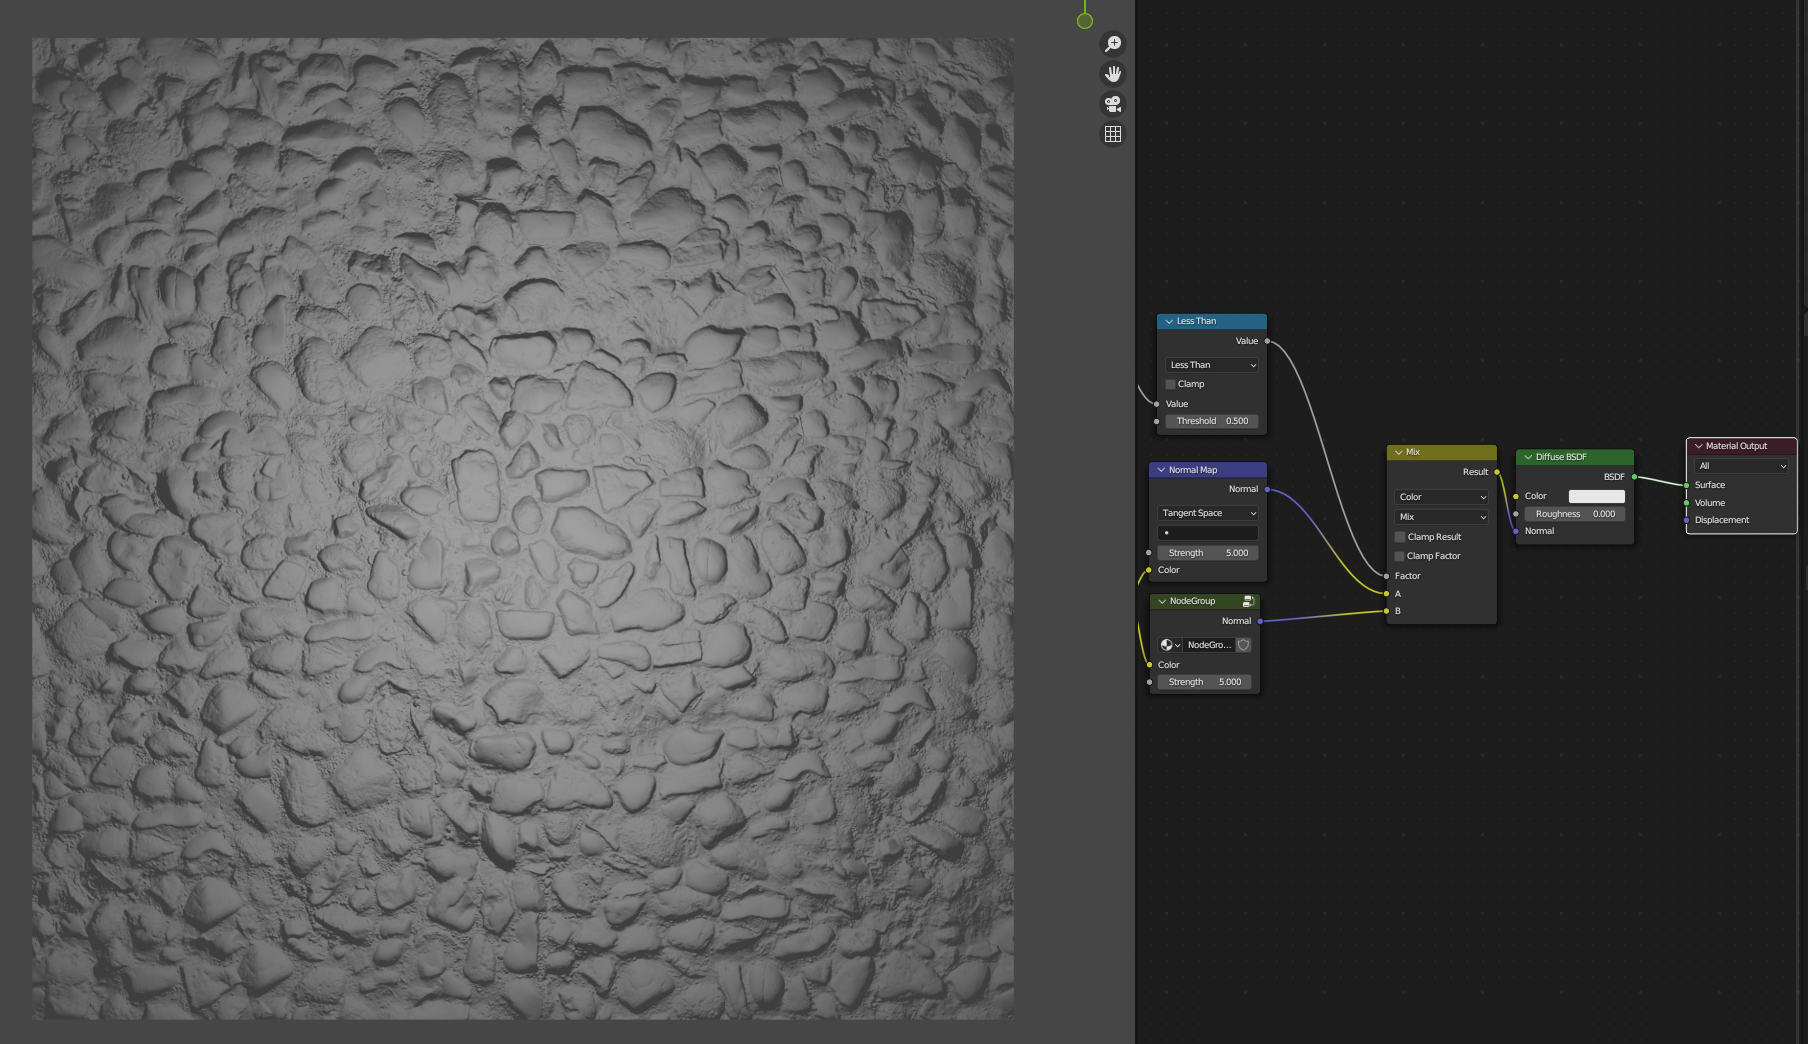Open the Color data type dropdown in Mix
The width and height of the screenshot is (1808, 1044).
coord(1441,497)
